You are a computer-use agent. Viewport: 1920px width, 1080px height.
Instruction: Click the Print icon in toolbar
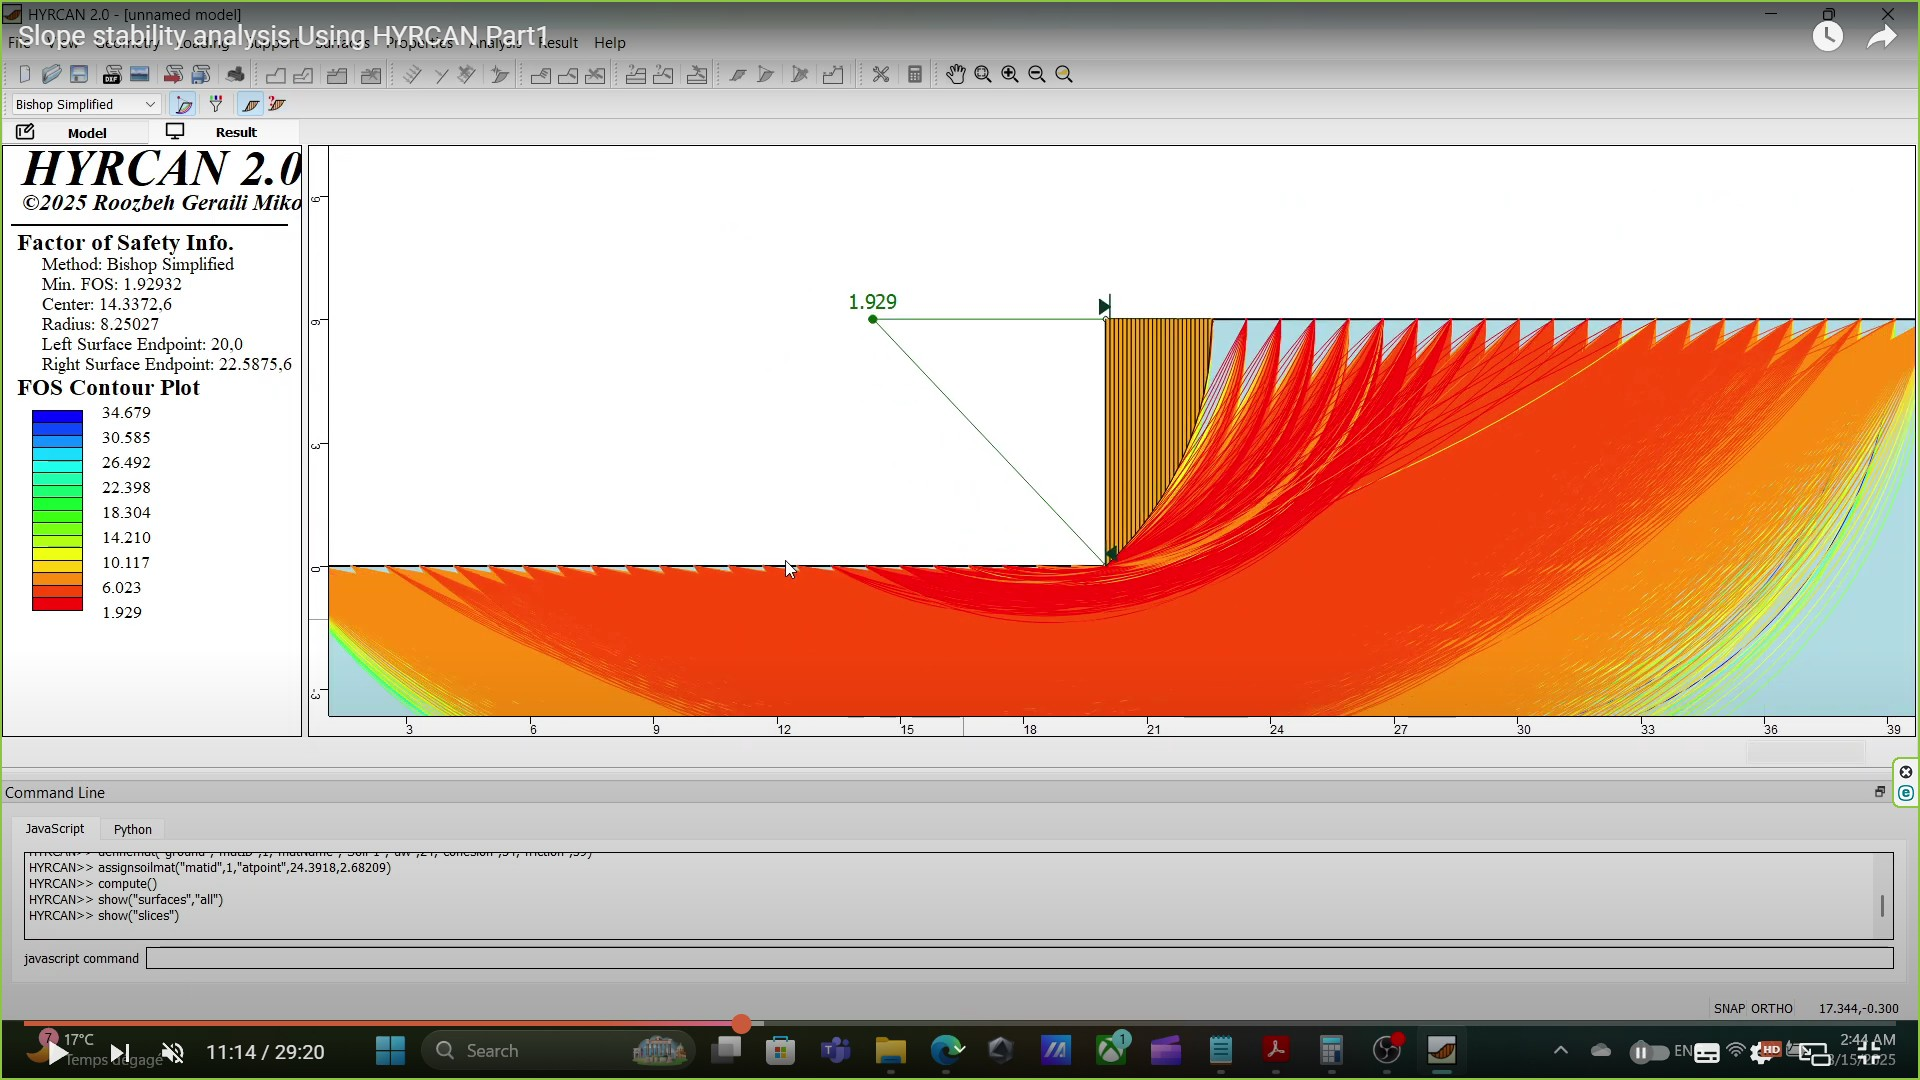pyautogui.click(x=235, y=75)
